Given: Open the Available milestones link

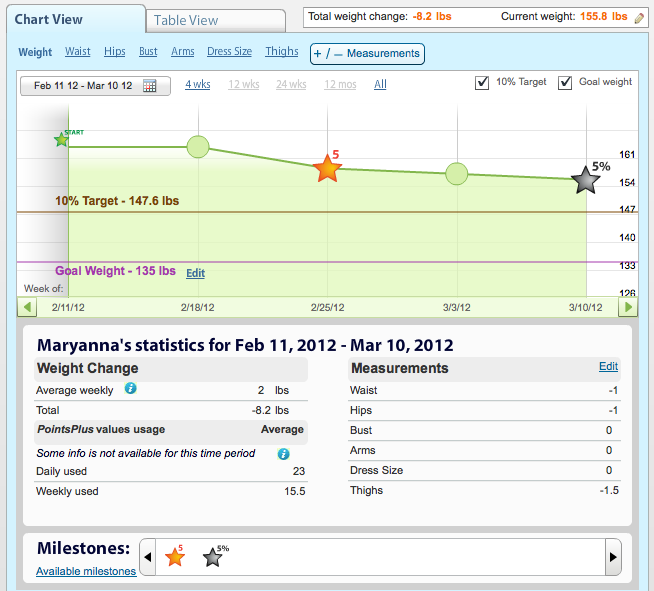Looking at the screenshot, I should click(86, 571).
